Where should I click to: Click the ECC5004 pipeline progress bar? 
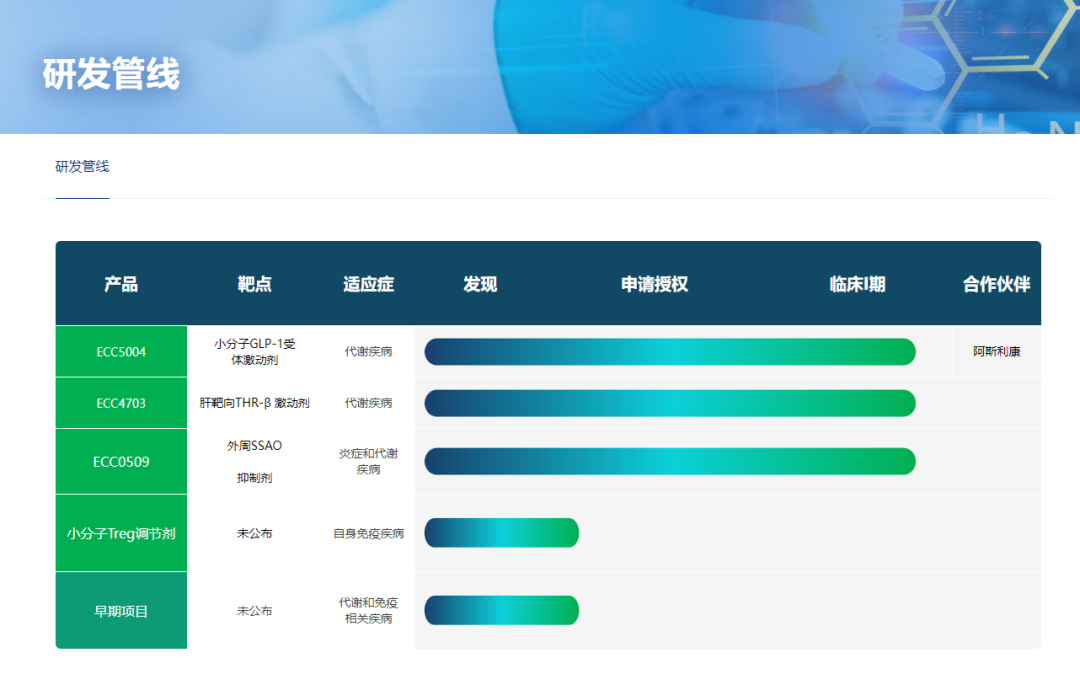669,352
